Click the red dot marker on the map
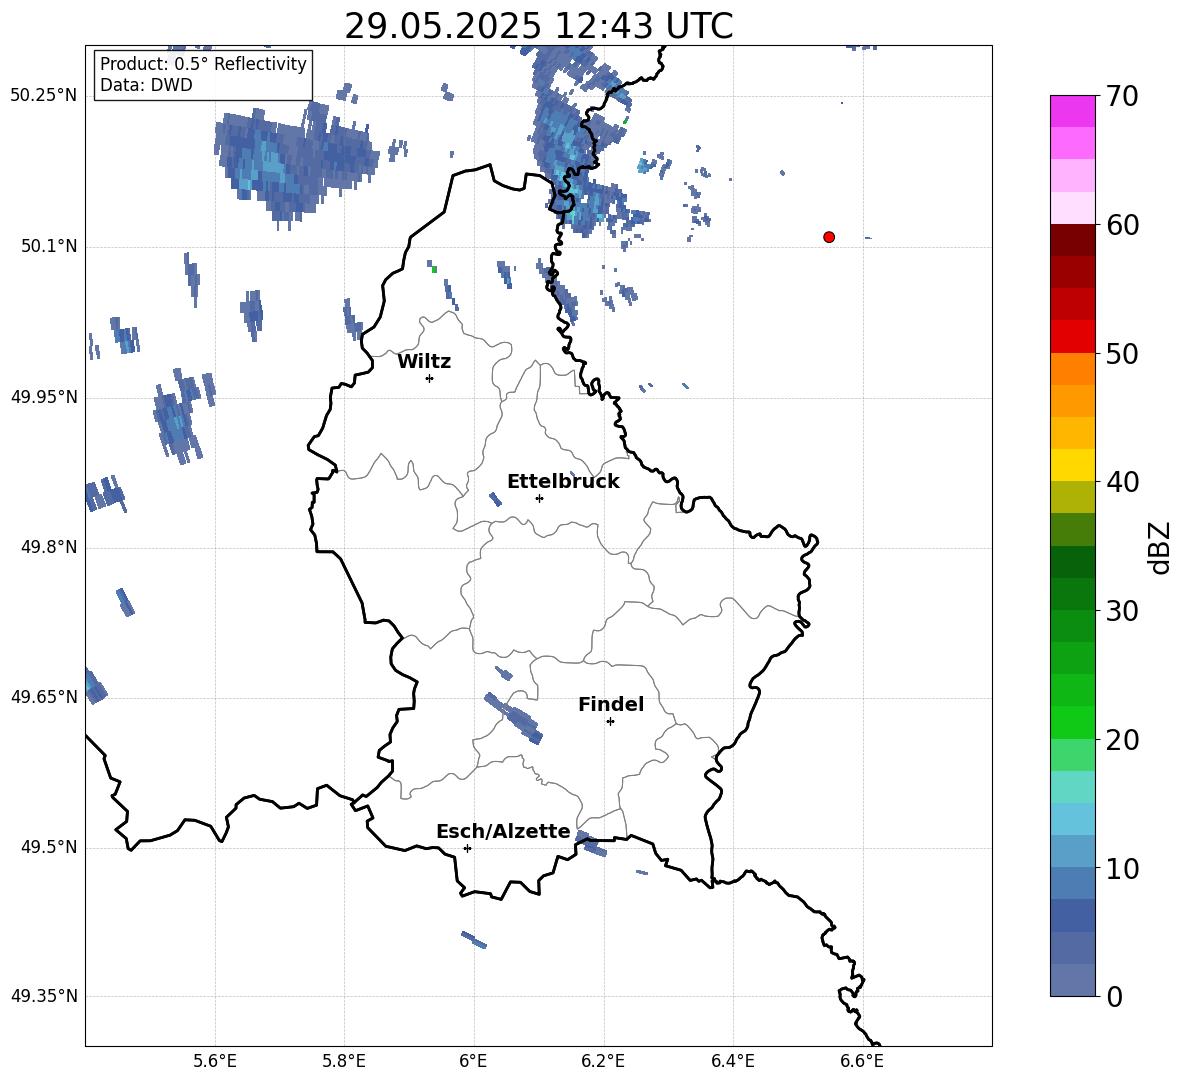The image size is (1184, 1081). (x=829, y=237)
